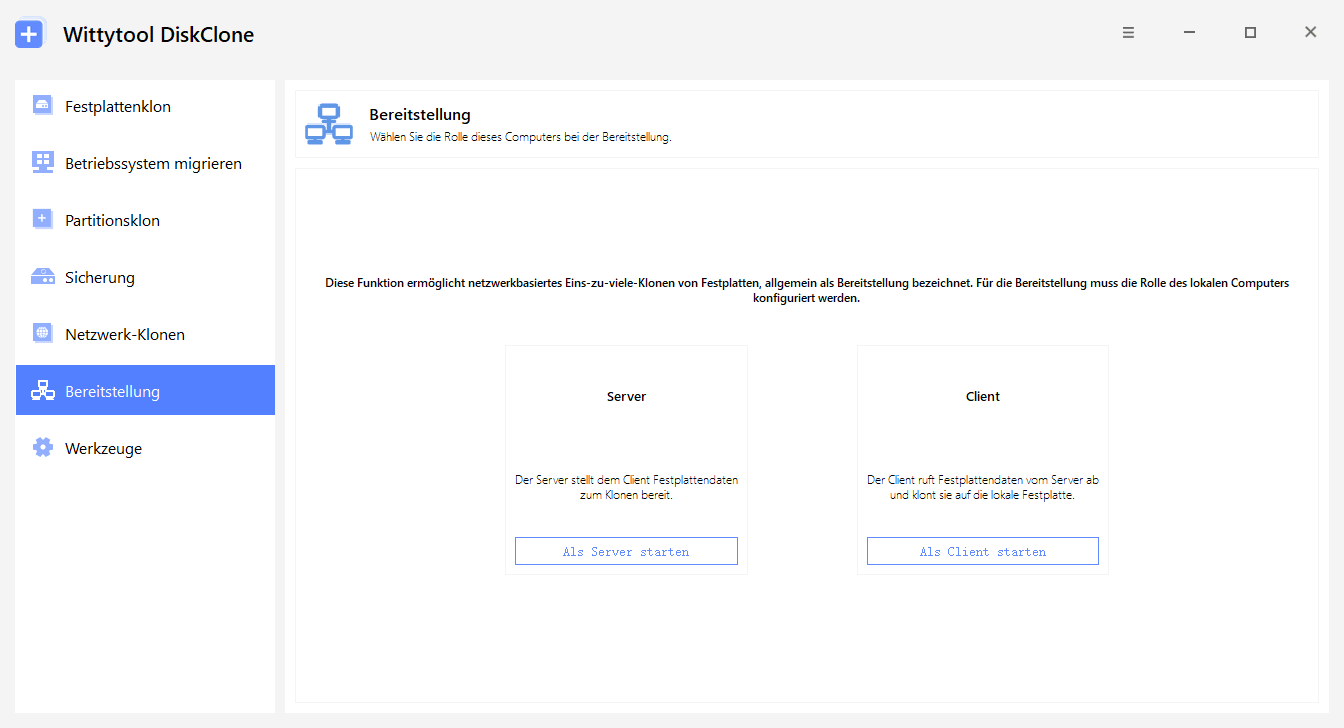
Task: Click the Als Server starten button
Action: tap(626, 551)
